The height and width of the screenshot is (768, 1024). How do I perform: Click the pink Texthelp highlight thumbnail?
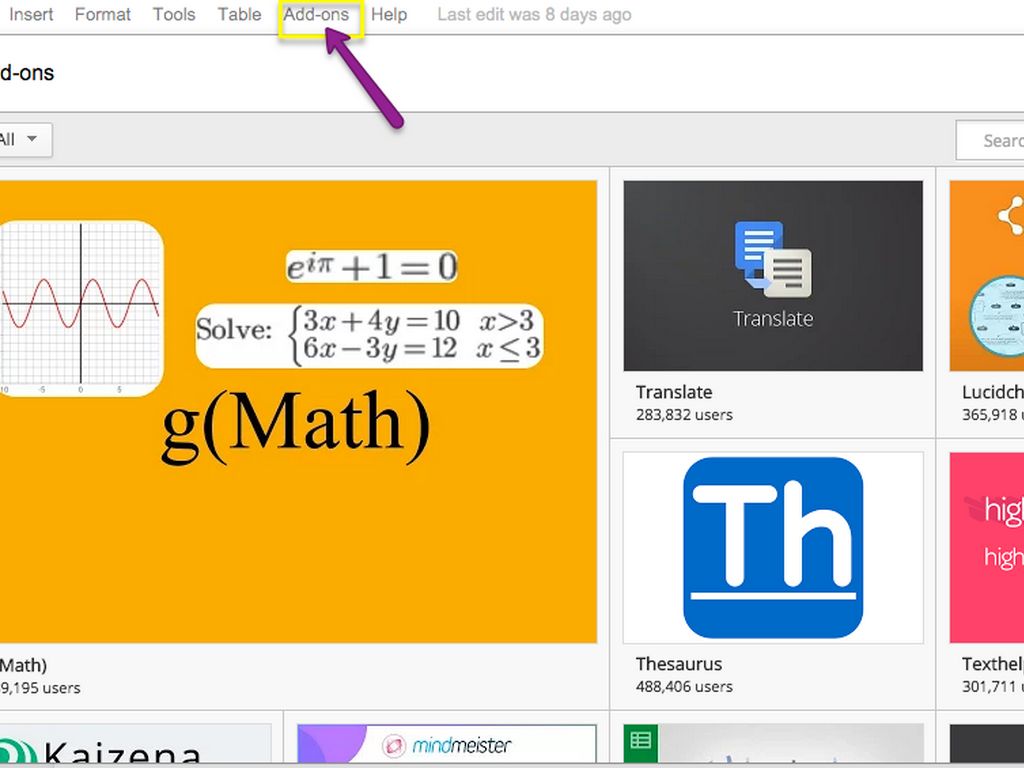pos(986,546)
